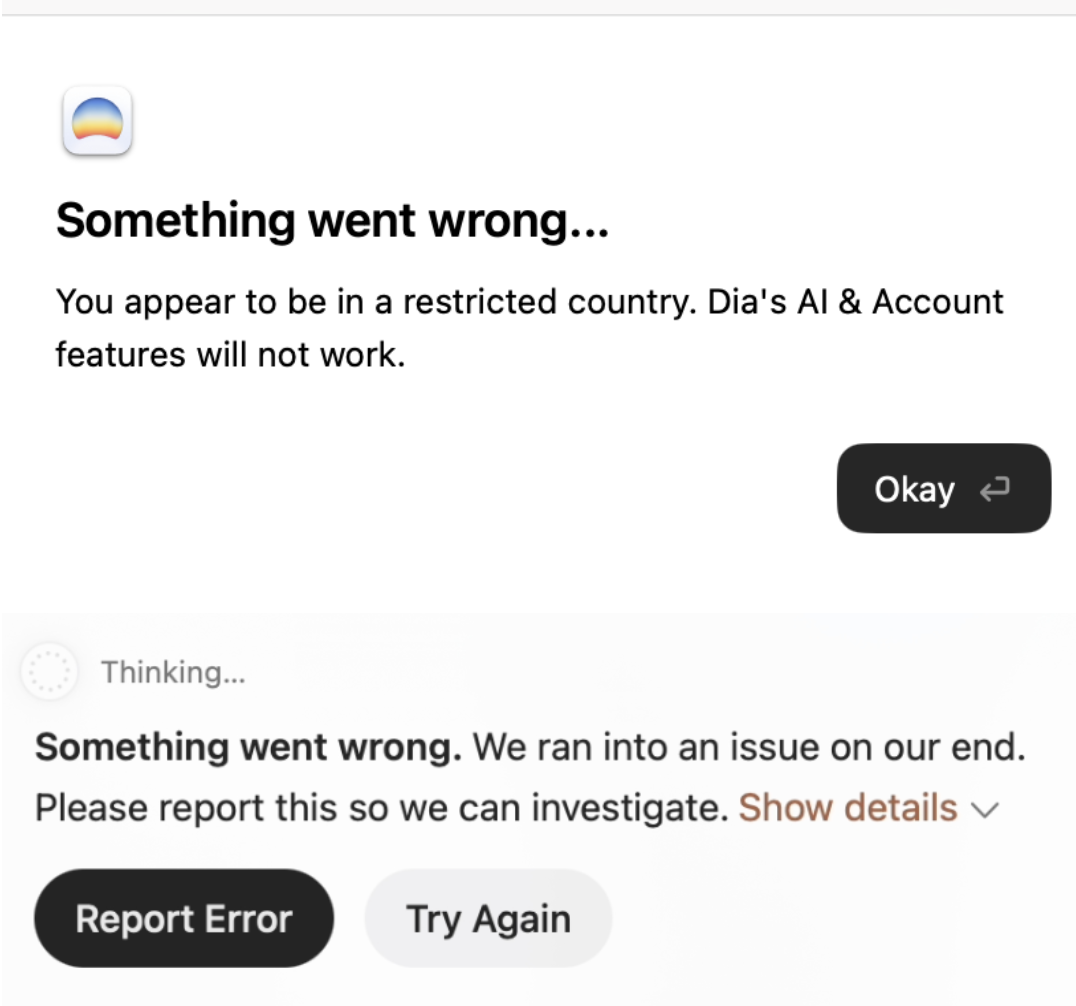Viewport: 1076px width, 1006px height.
Task: Click the "Report" word on the dark pill button
Action: pos(132,918)
